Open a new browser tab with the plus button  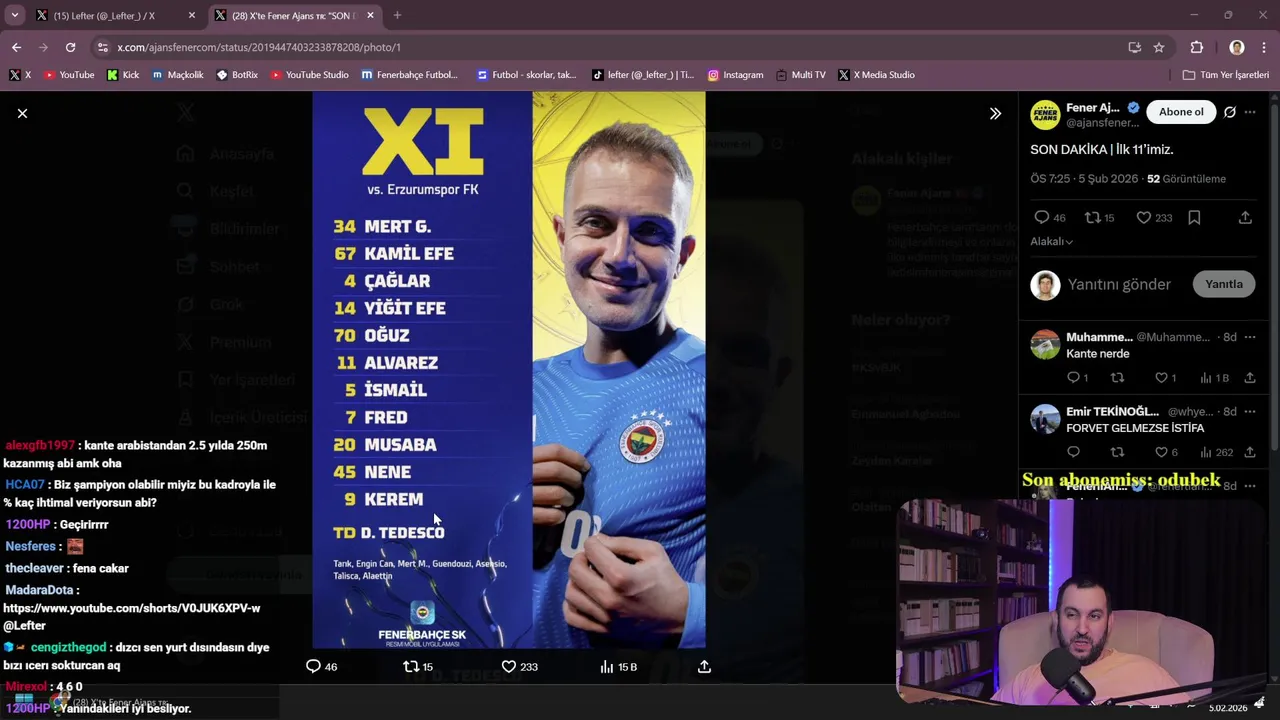pyautogui.click(x=397, y=15)
